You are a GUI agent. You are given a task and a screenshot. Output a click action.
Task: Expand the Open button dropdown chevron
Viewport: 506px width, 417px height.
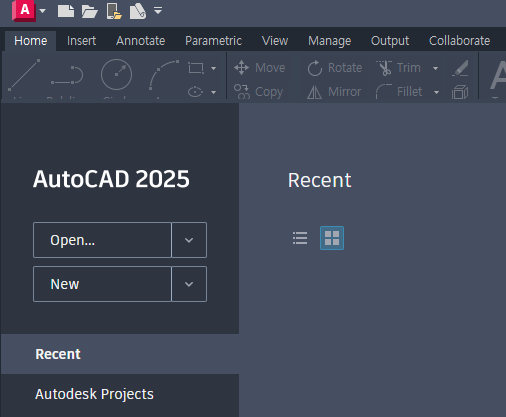pos(189,240)
